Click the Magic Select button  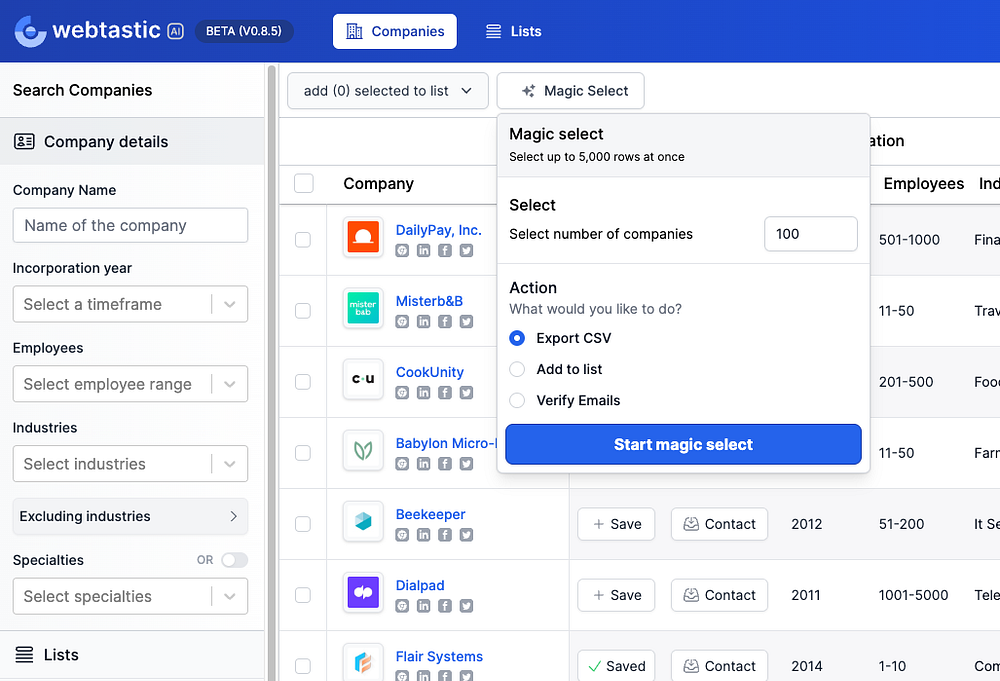571,91
